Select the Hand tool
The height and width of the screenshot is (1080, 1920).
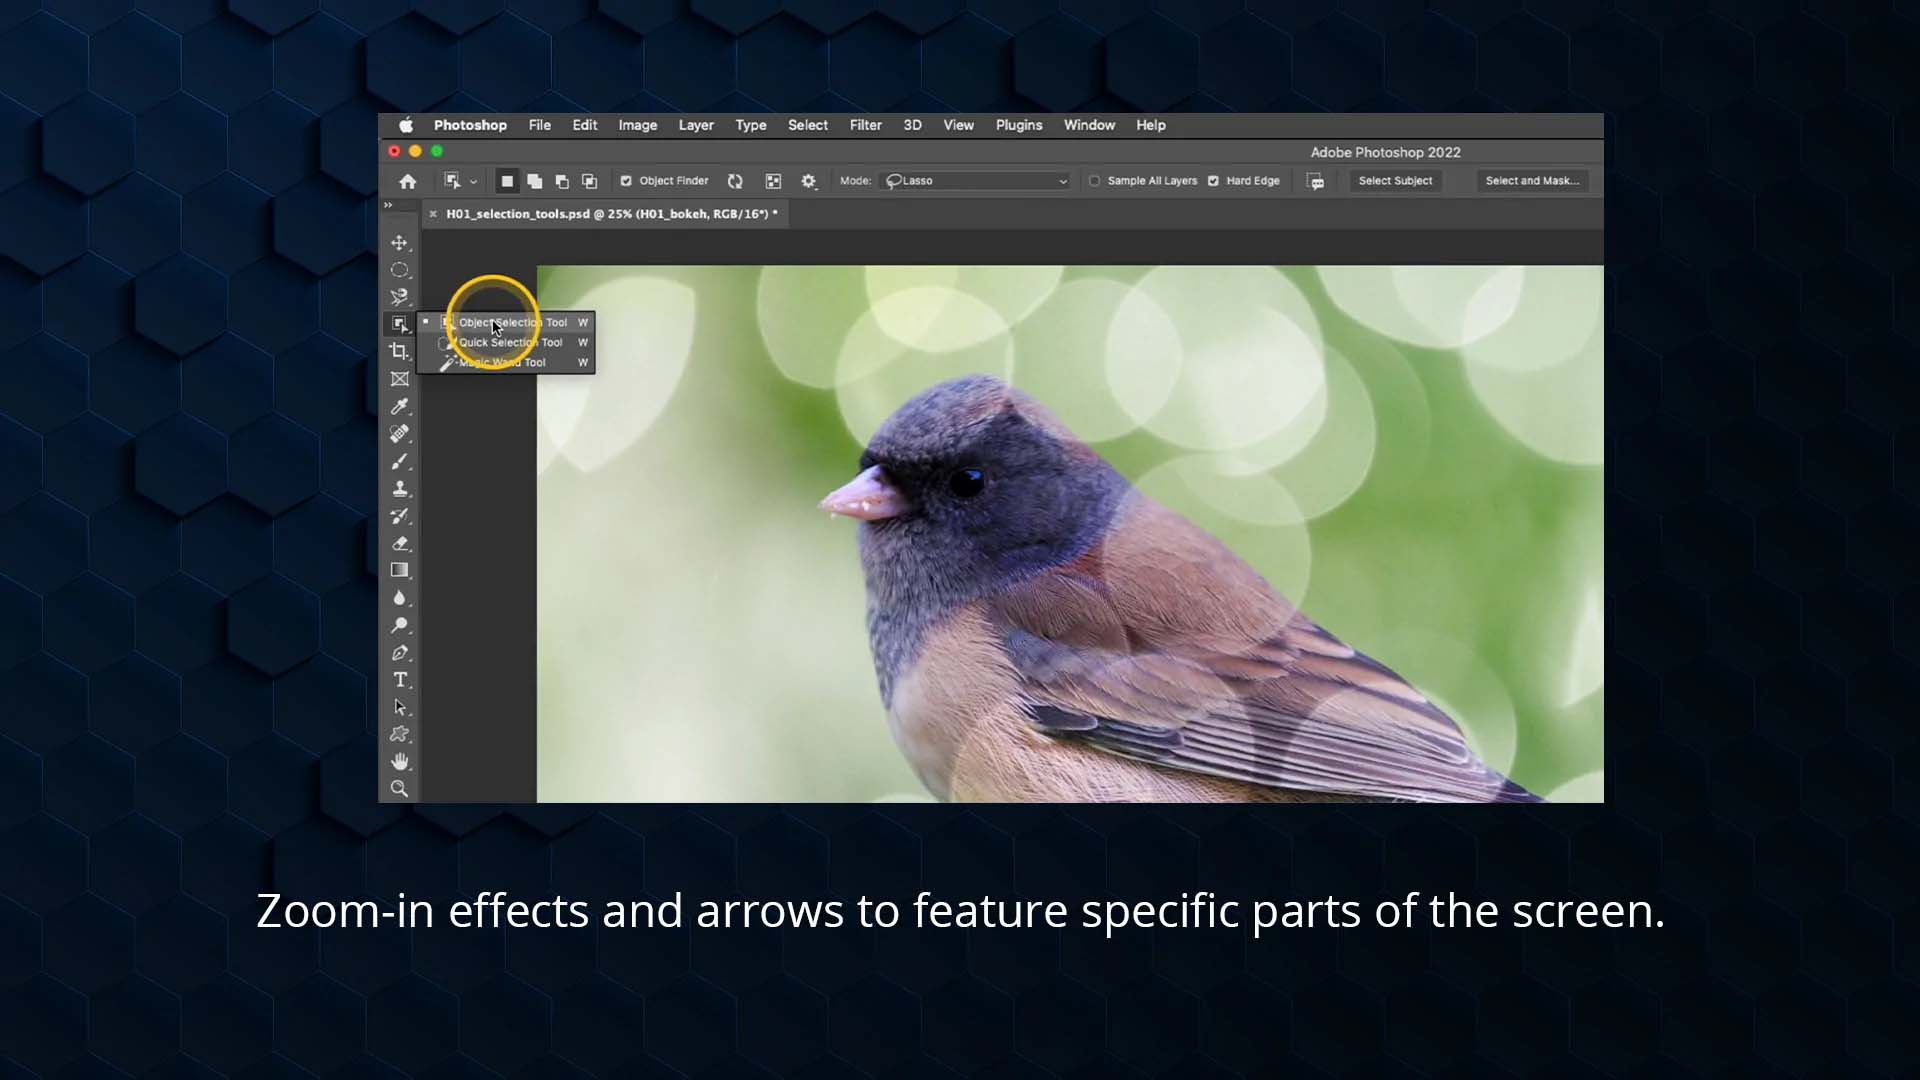[x=400, y=761]
